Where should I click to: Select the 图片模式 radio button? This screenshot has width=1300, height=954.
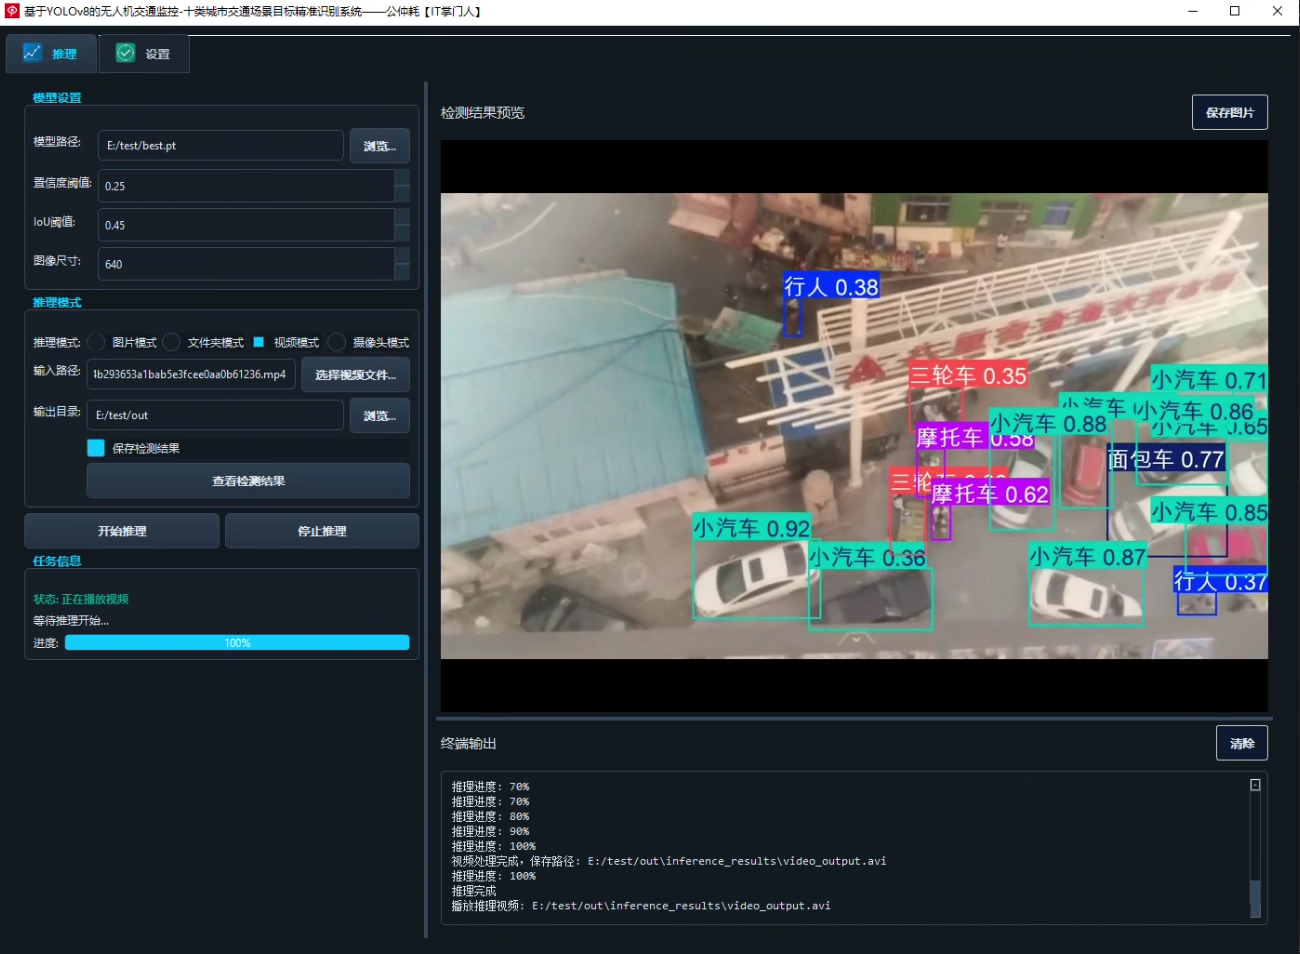click(x=96, y=342)
